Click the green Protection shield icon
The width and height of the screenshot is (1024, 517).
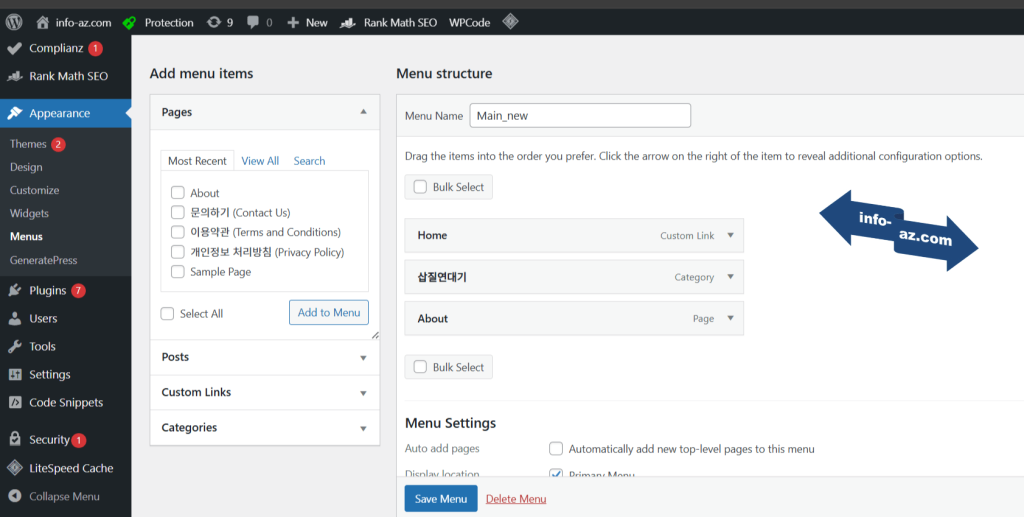coord(130,22)
